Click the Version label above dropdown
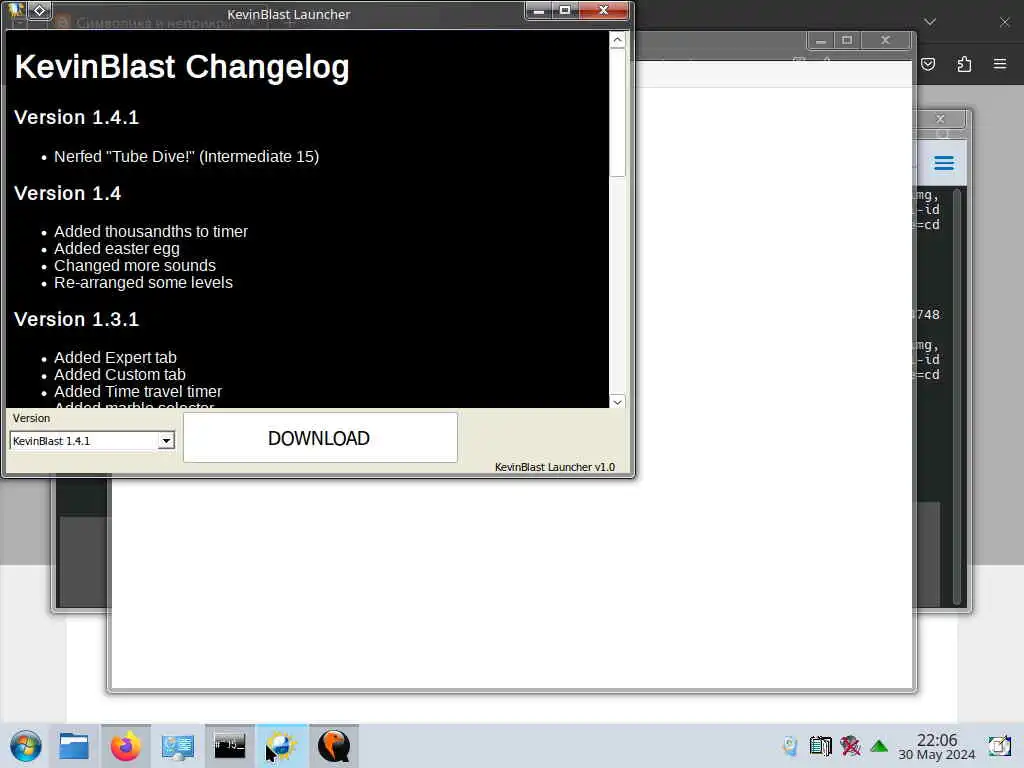The height and width of the screenshot is (768, 1024). click(x=31, y=418)
